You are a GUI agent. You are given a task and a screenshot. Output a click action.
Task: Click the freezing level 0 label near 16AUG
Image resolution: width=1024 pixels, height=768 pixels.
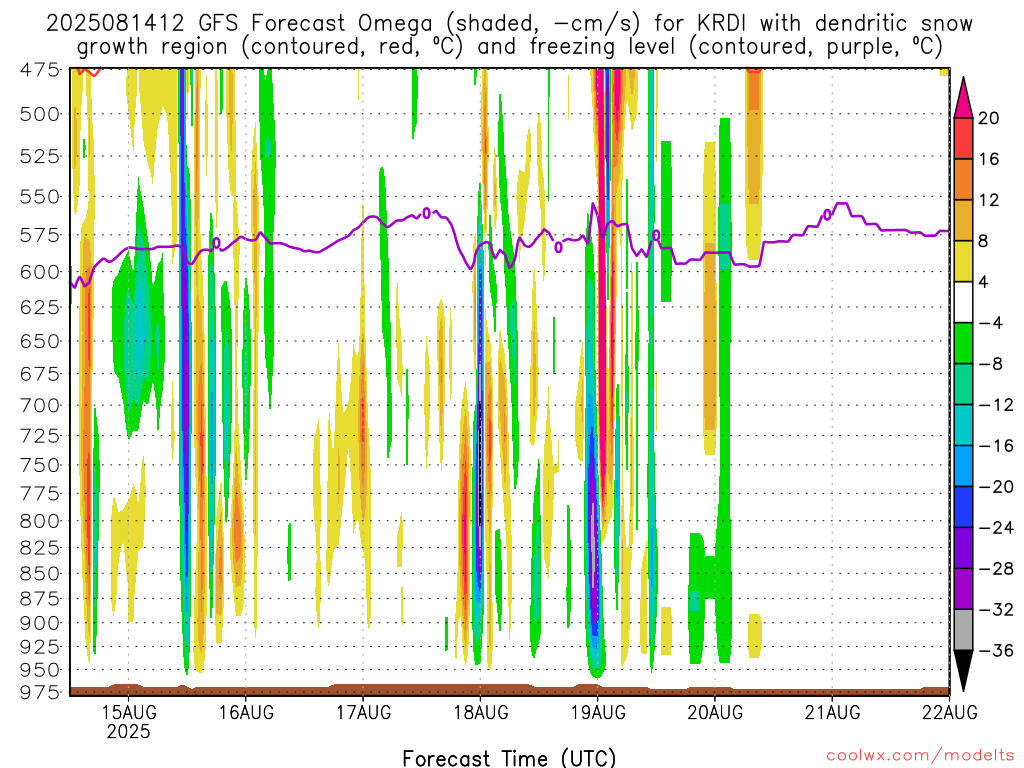[217, 243]
